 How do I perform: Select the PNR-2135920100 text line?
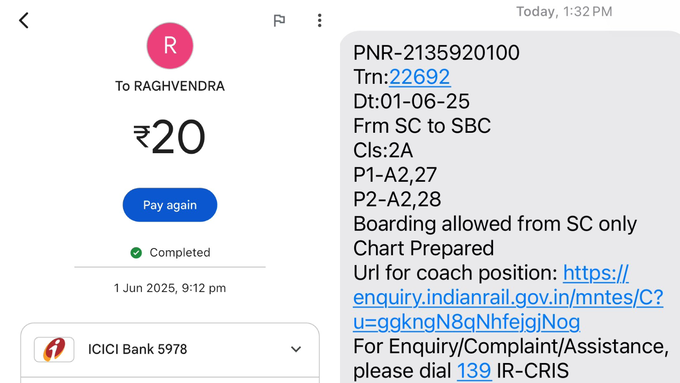point(436,53)
